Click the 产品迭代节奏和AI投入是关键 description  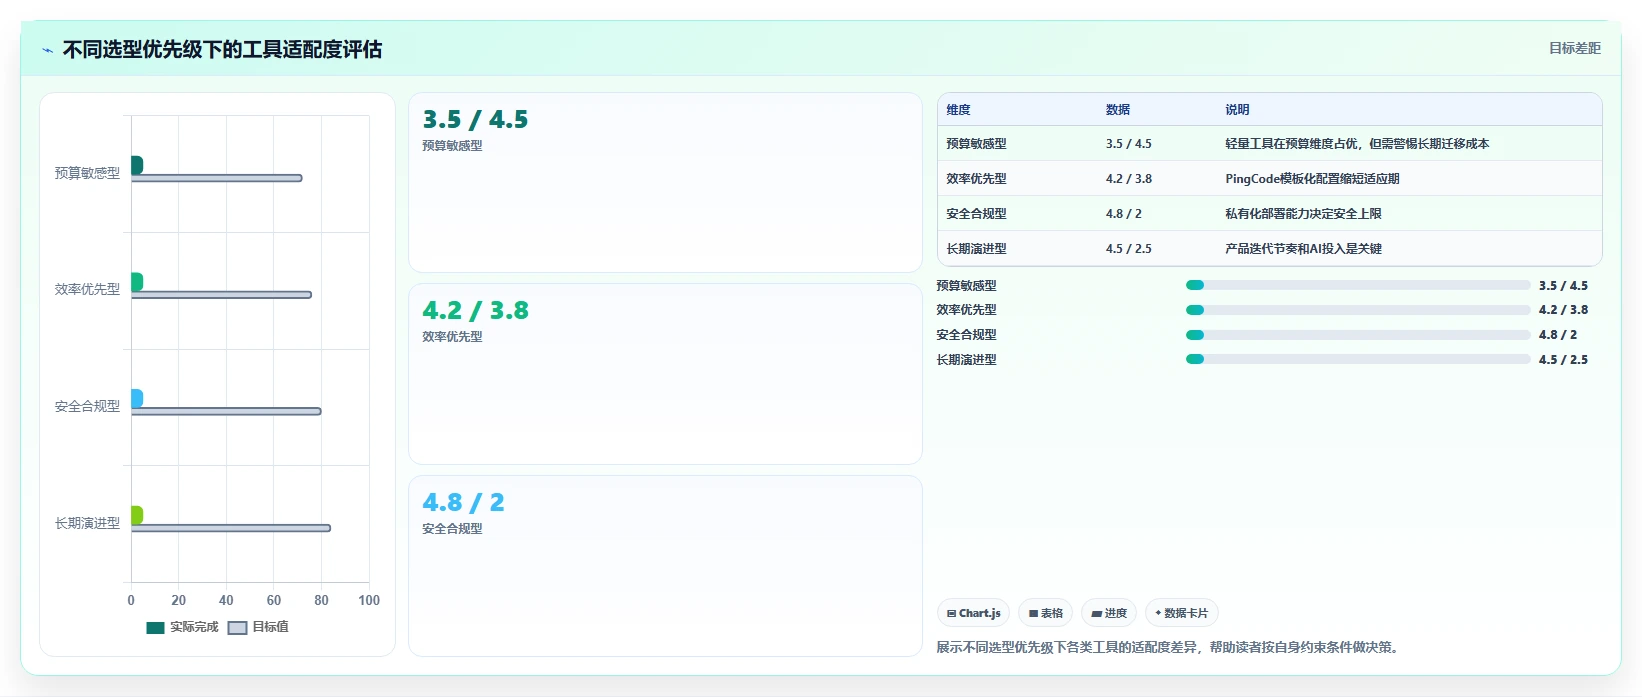point(1303,249)
